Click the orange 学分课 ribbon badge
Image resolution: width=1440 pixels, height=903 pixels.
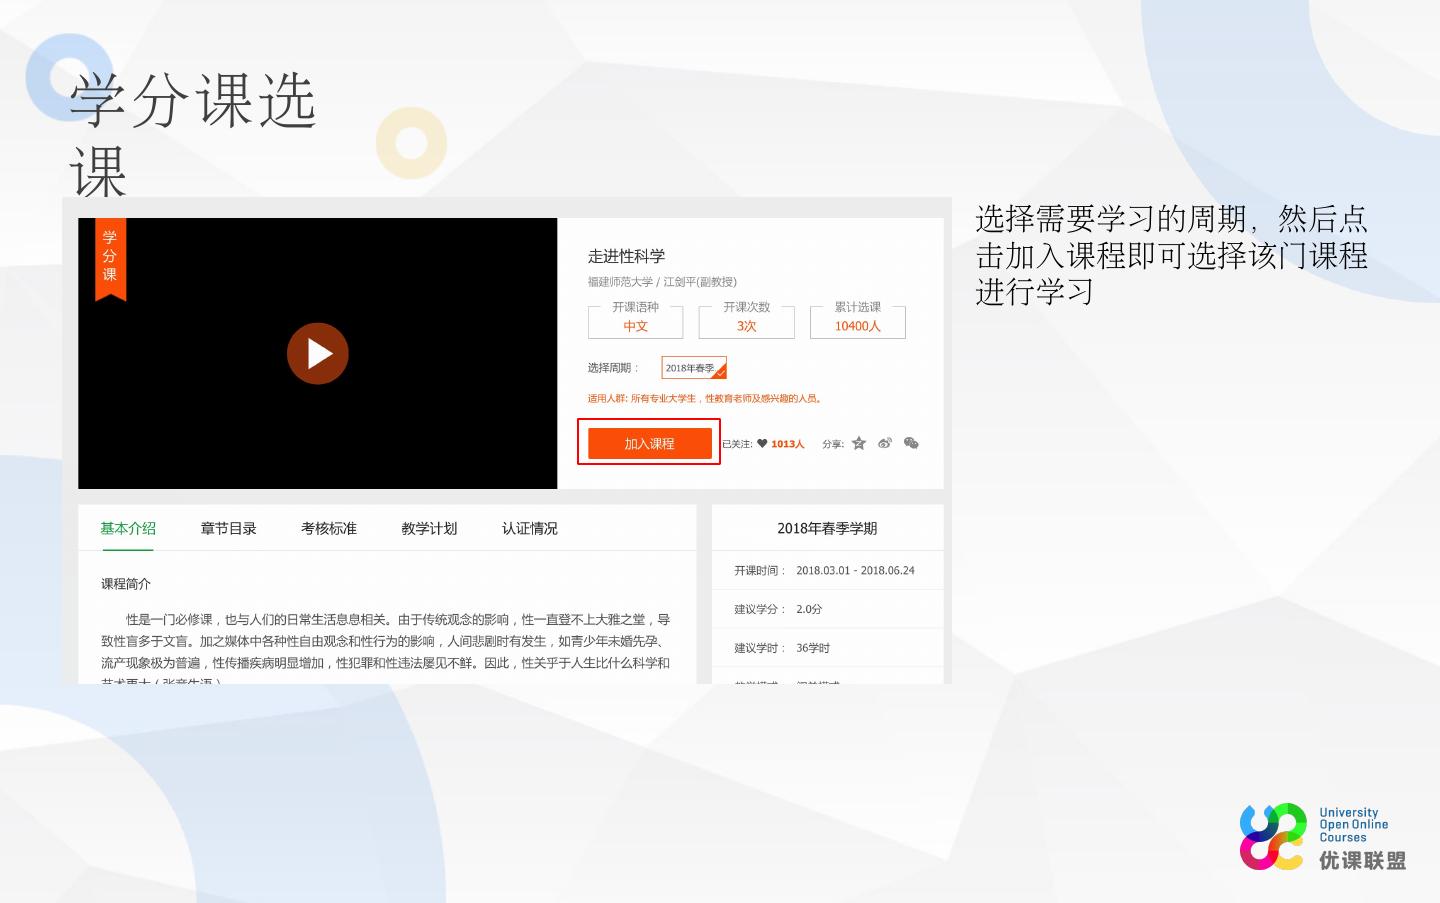(110, 258)
